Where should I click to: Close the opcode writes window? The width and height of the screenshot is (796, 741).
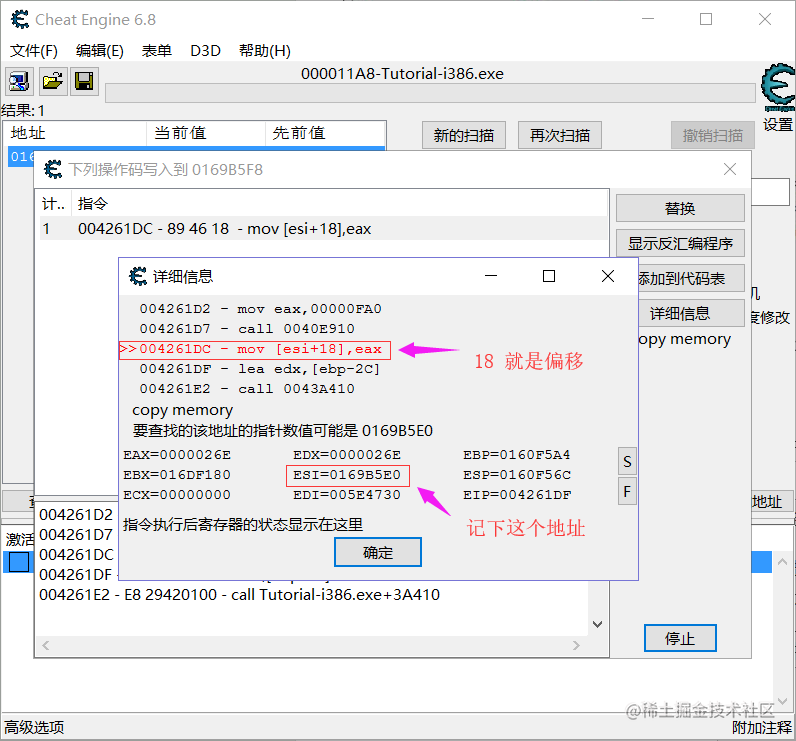(x=729, y=169)
